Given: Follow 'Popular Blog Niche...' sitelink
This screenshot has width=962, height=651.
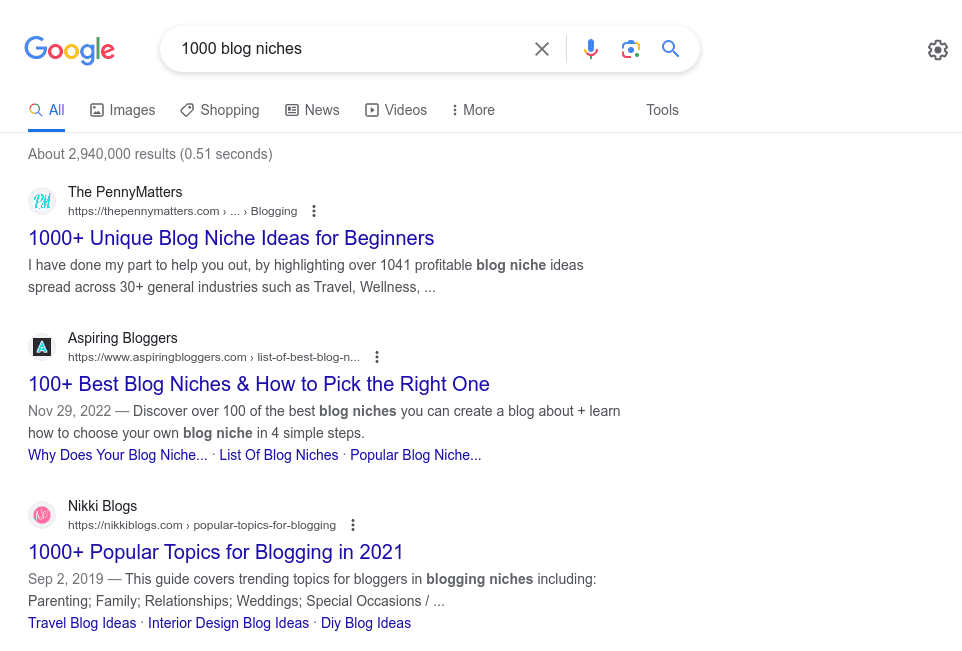Looking at the screenshot, I should pyautogui.click(x=415, y=455).
